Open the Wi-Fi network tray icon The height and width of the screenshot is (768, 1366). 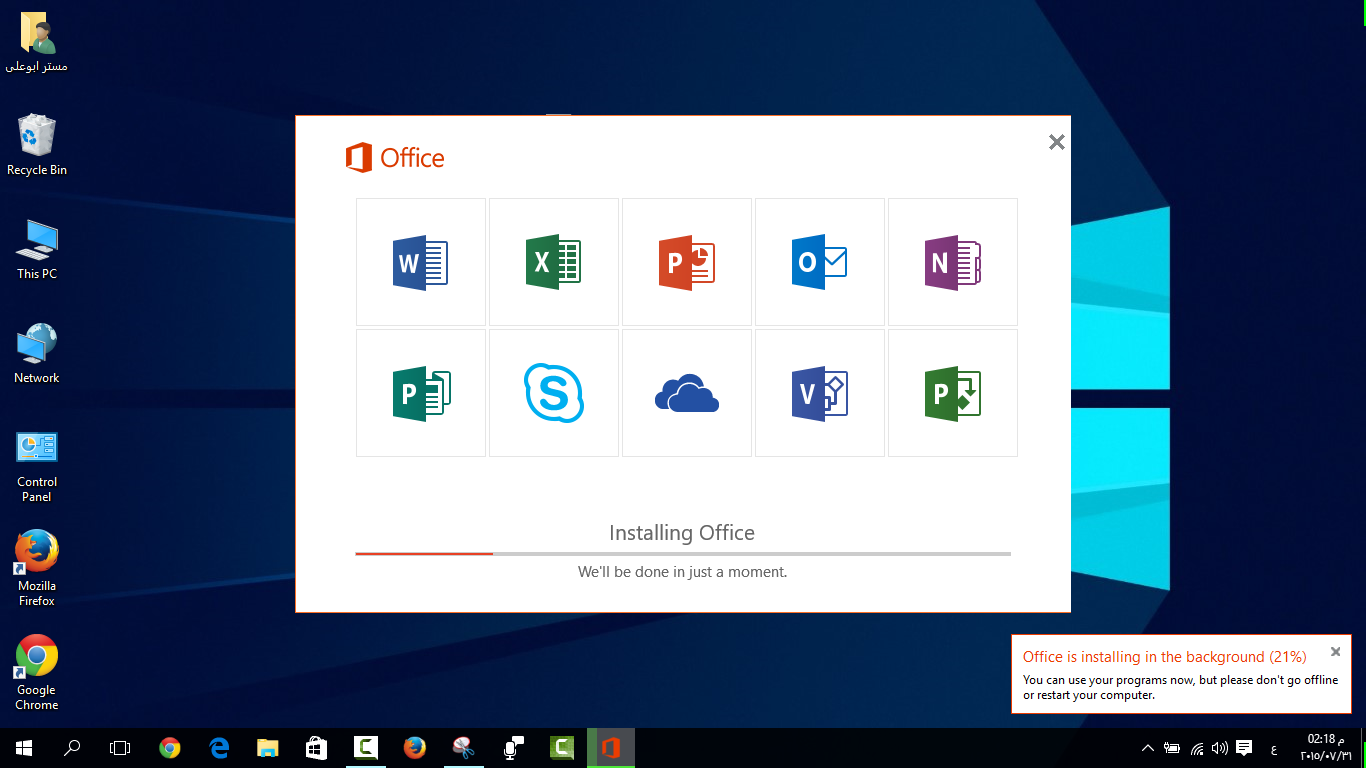pyautogui.click(x=1197, y=748)
